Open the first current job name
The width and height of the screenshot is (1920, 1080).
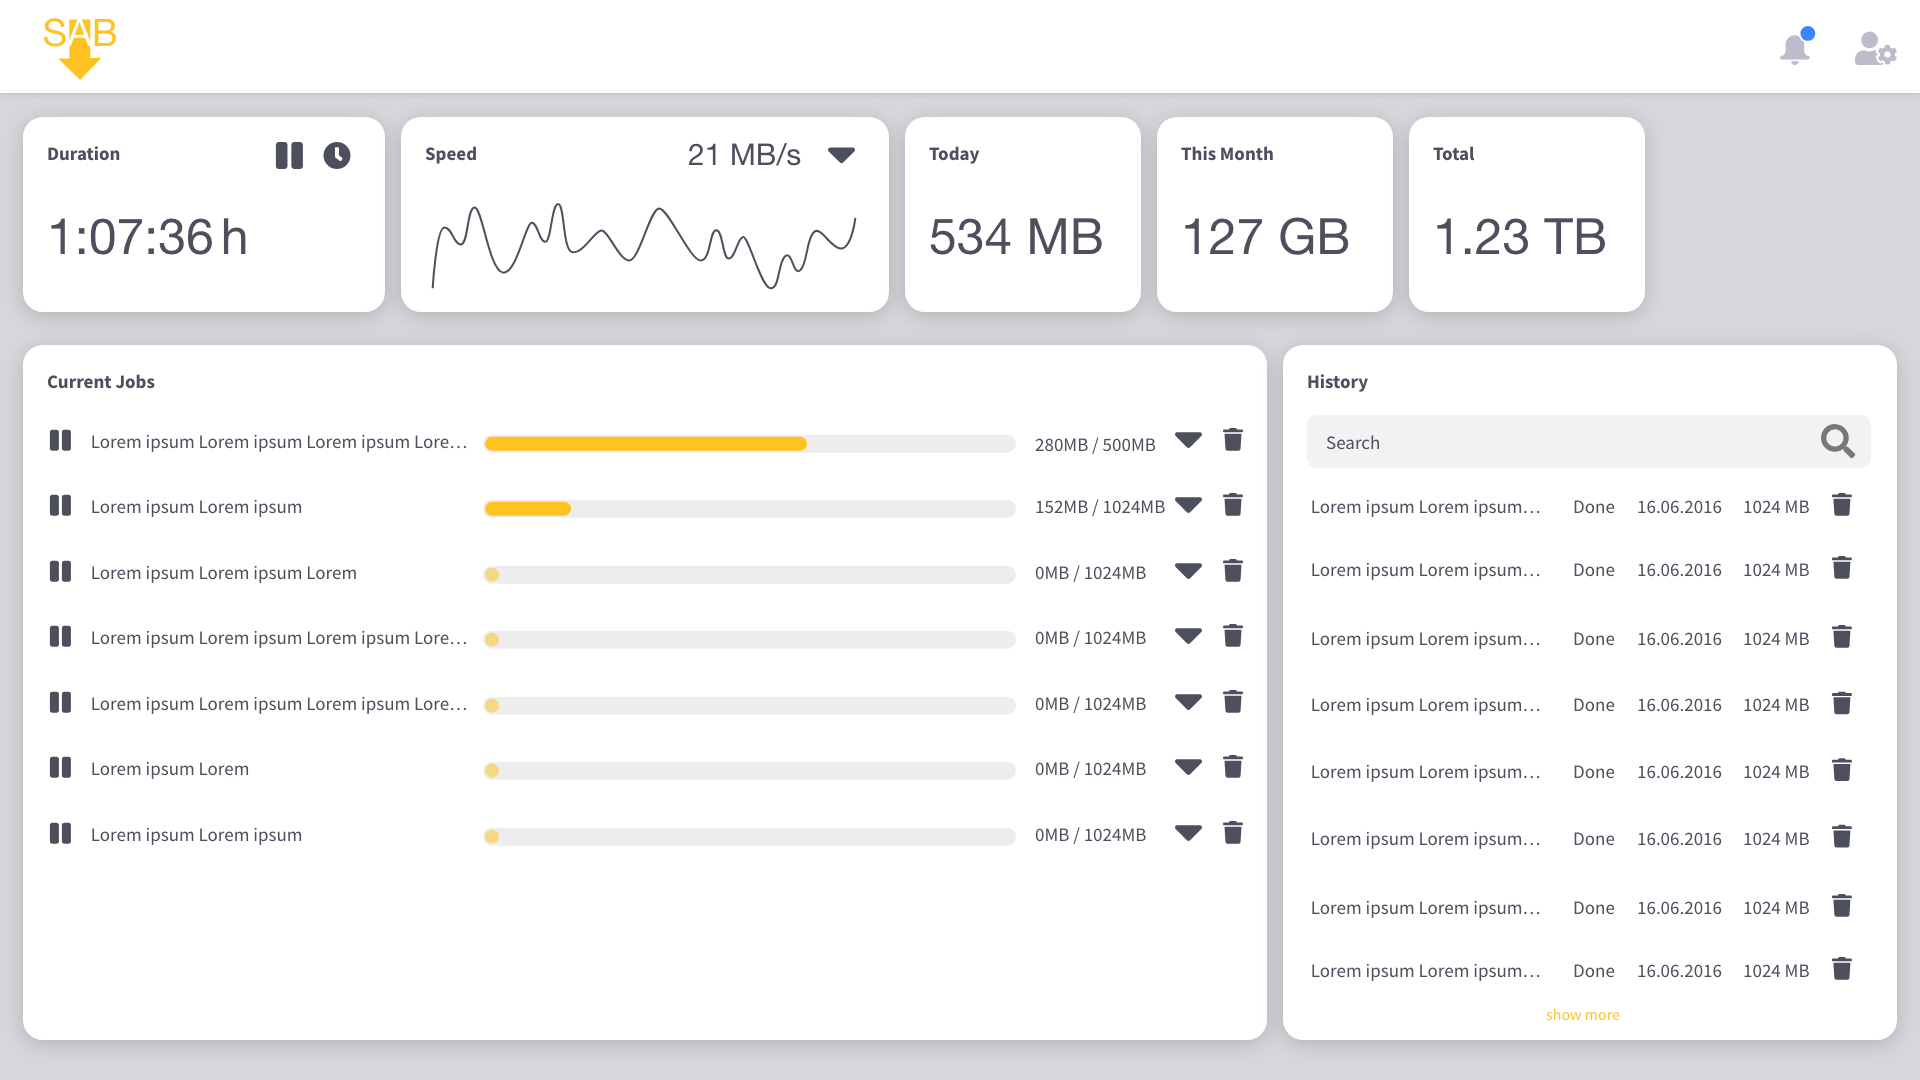[x=279, y=442]
